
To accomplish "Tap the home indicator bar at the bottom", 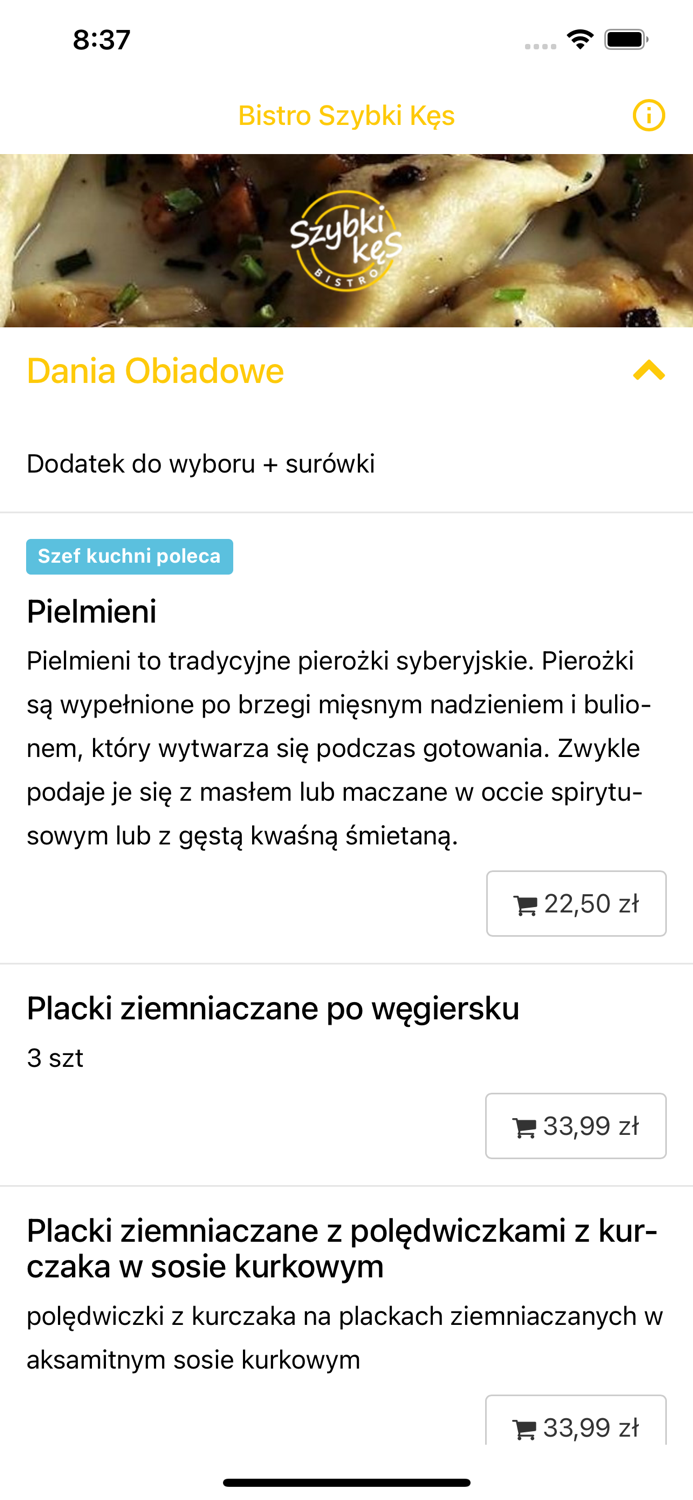I will pos(346,1483).
